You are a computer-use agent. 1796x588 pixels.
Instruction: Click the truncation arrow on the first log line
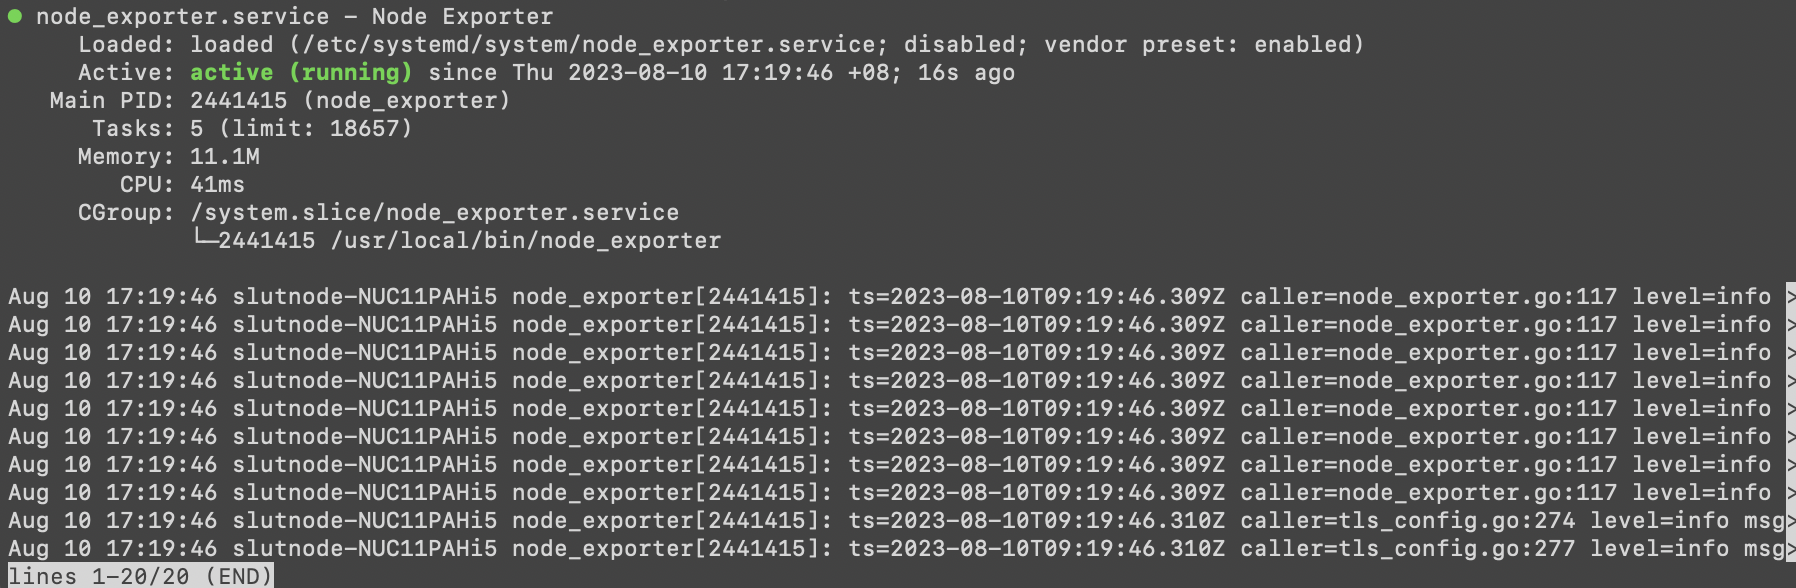(x=1789, y=296)
